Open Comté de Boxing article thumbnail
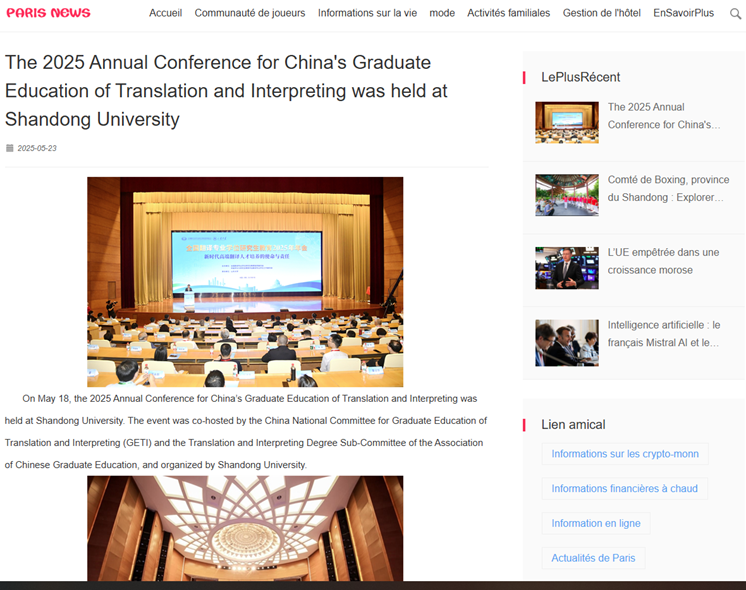 point(566,195)
